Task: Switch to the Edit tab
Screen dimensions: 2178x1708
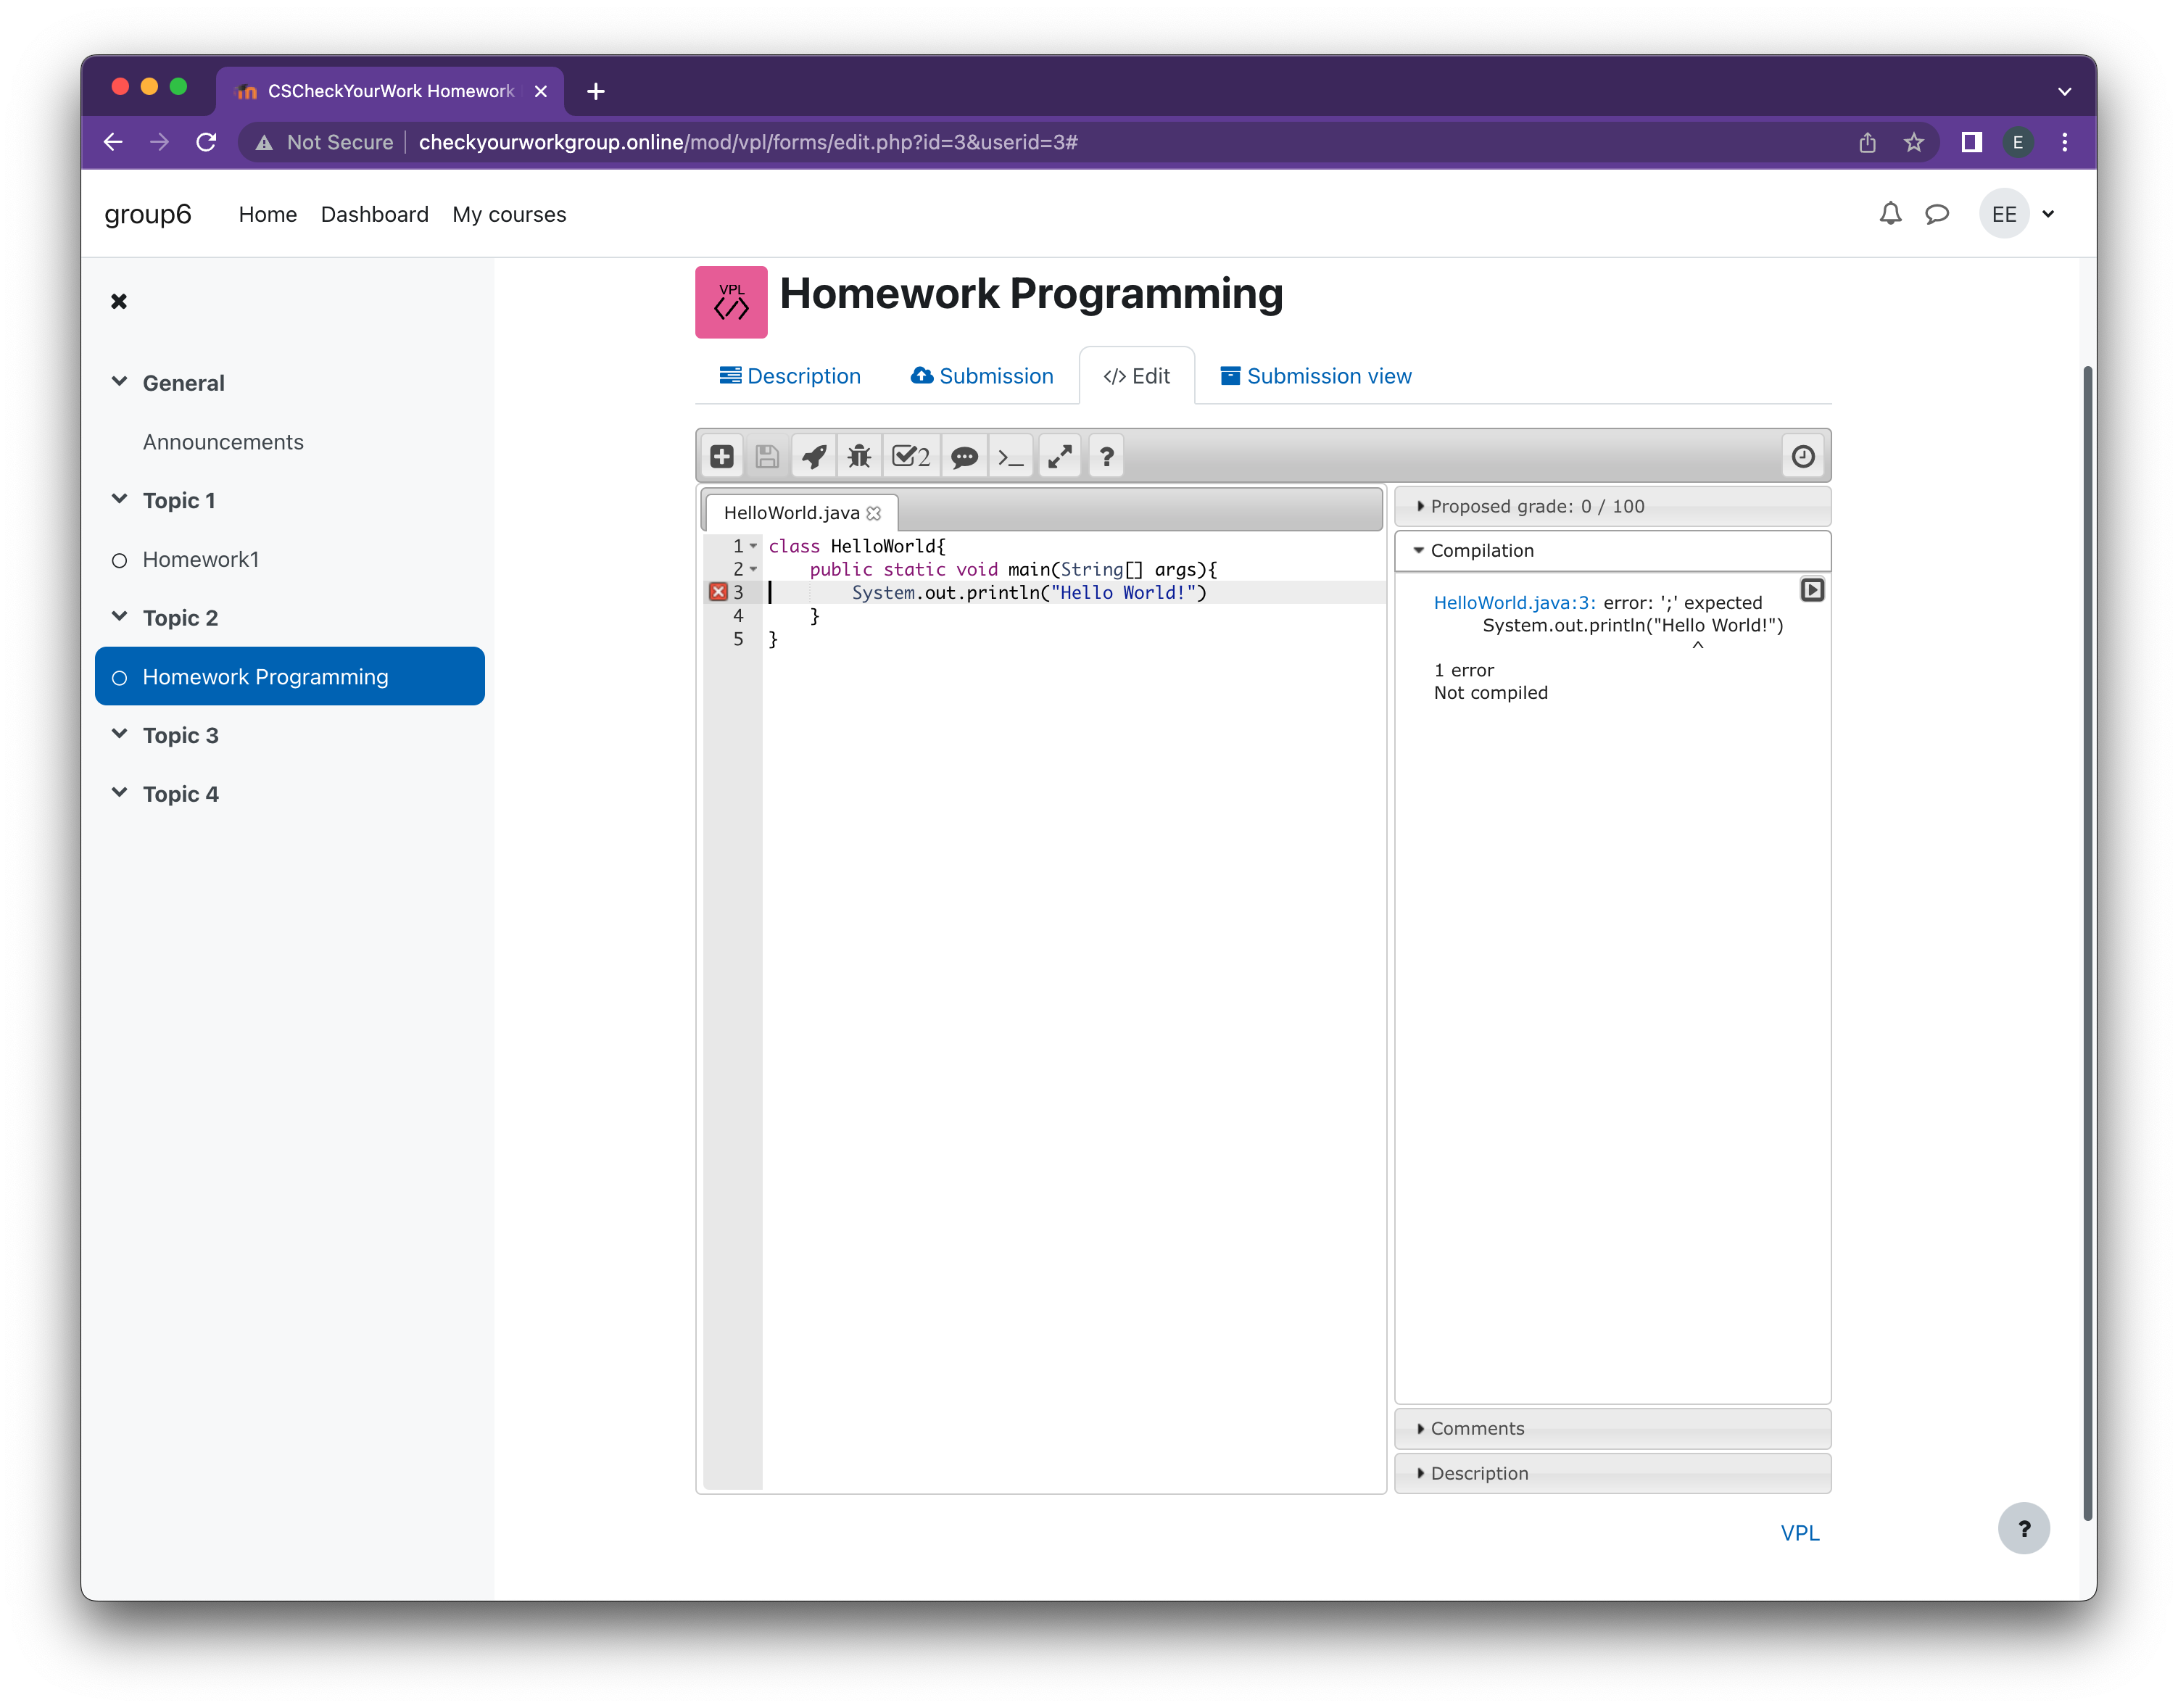Action: [x=1132, y=375]
